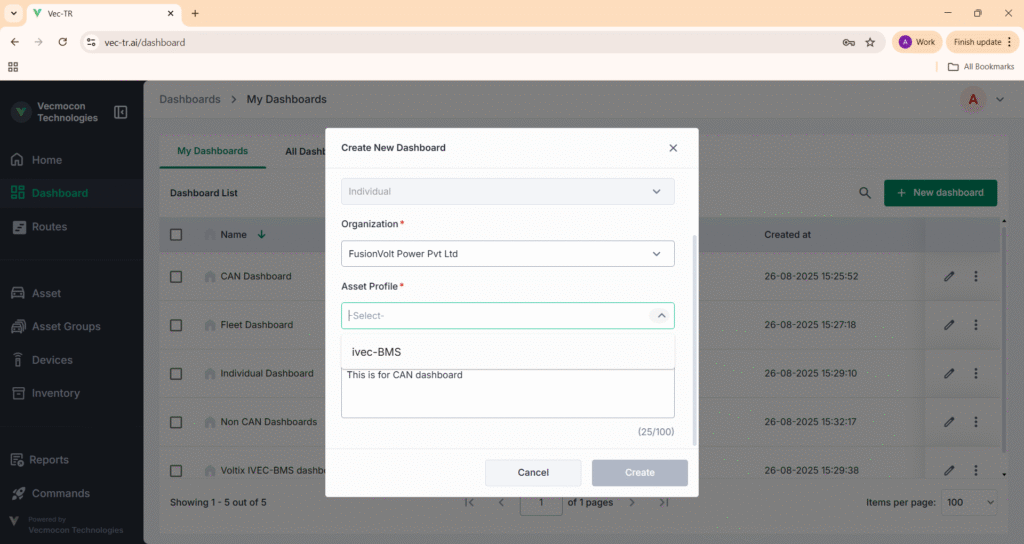
Task: Tick the checkbox for CAN Dashboard row
Action: point(176,277)
